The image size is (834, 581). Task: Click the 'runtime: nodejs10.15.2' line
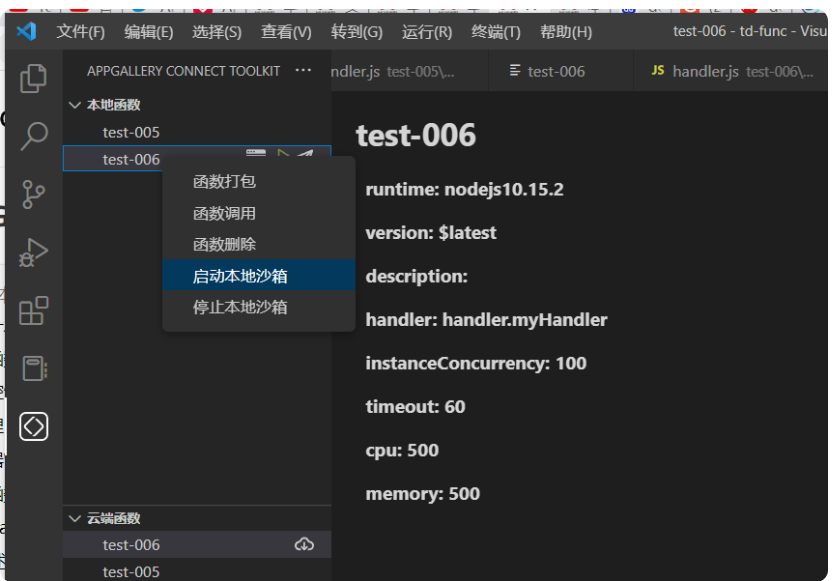(464, 189)
